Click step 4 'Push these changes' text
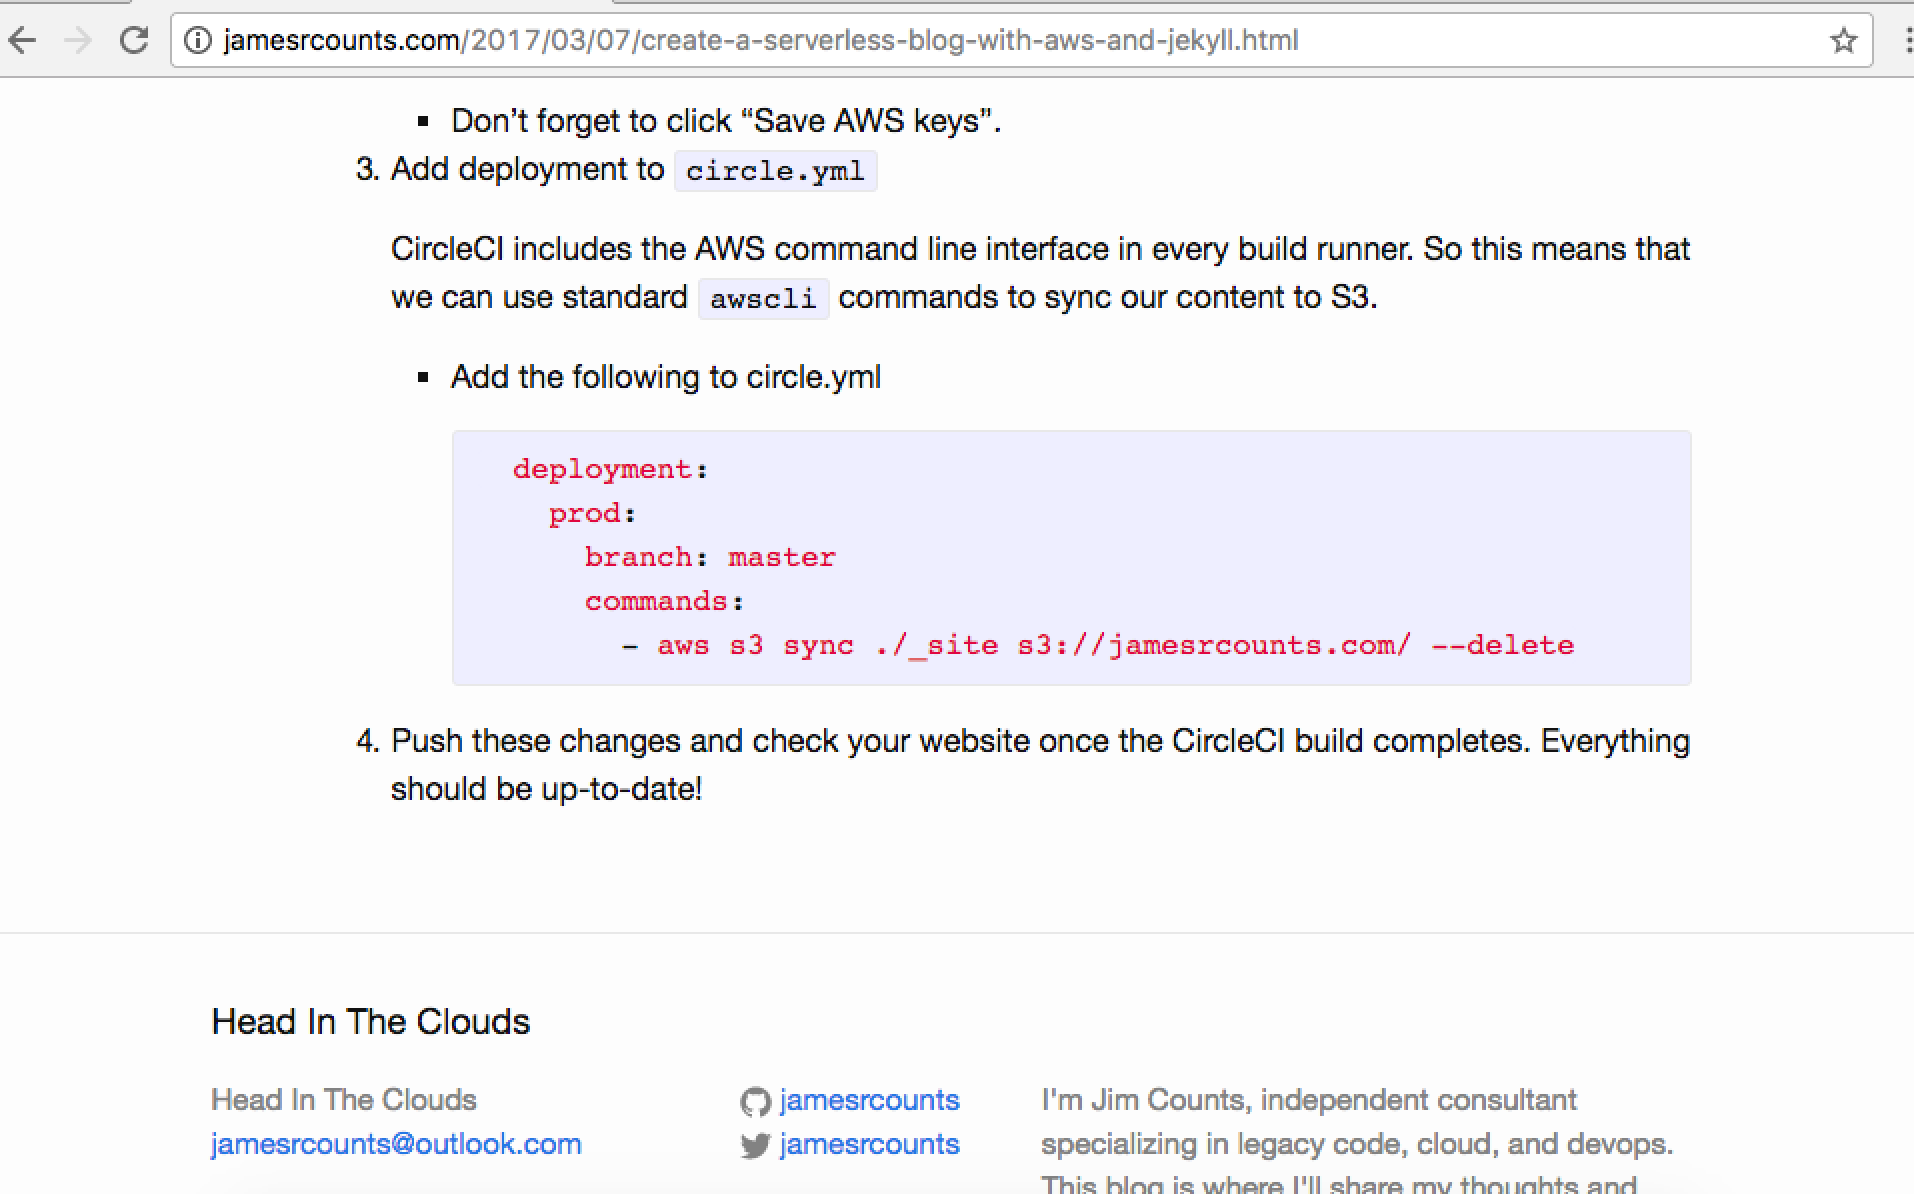The width and height of the screenshot is (1914, 1194). coord(1040,765)
